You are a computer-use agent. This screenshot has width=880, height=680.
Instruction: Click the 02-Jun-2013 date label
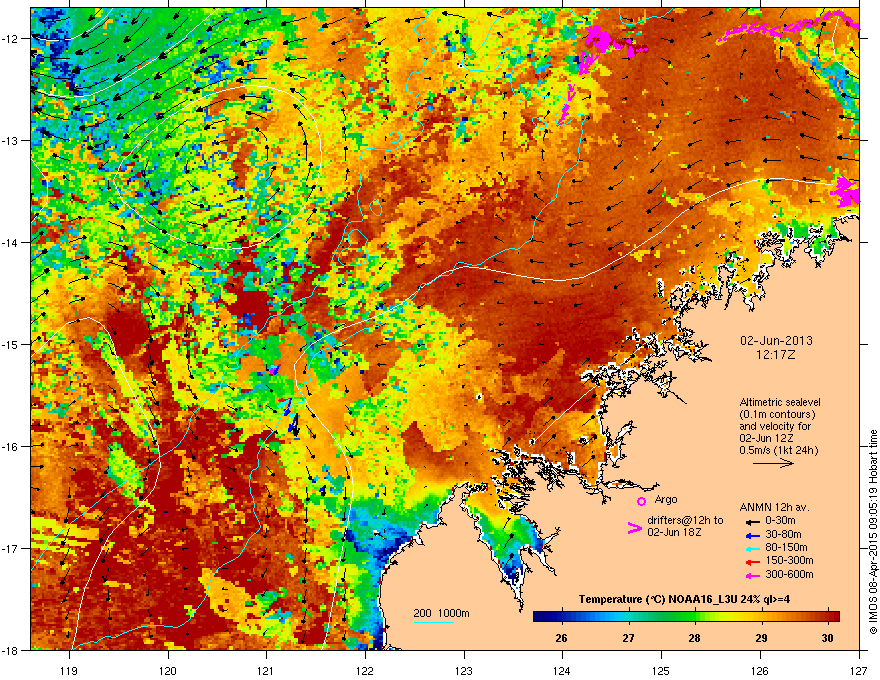tap(776, 341)
